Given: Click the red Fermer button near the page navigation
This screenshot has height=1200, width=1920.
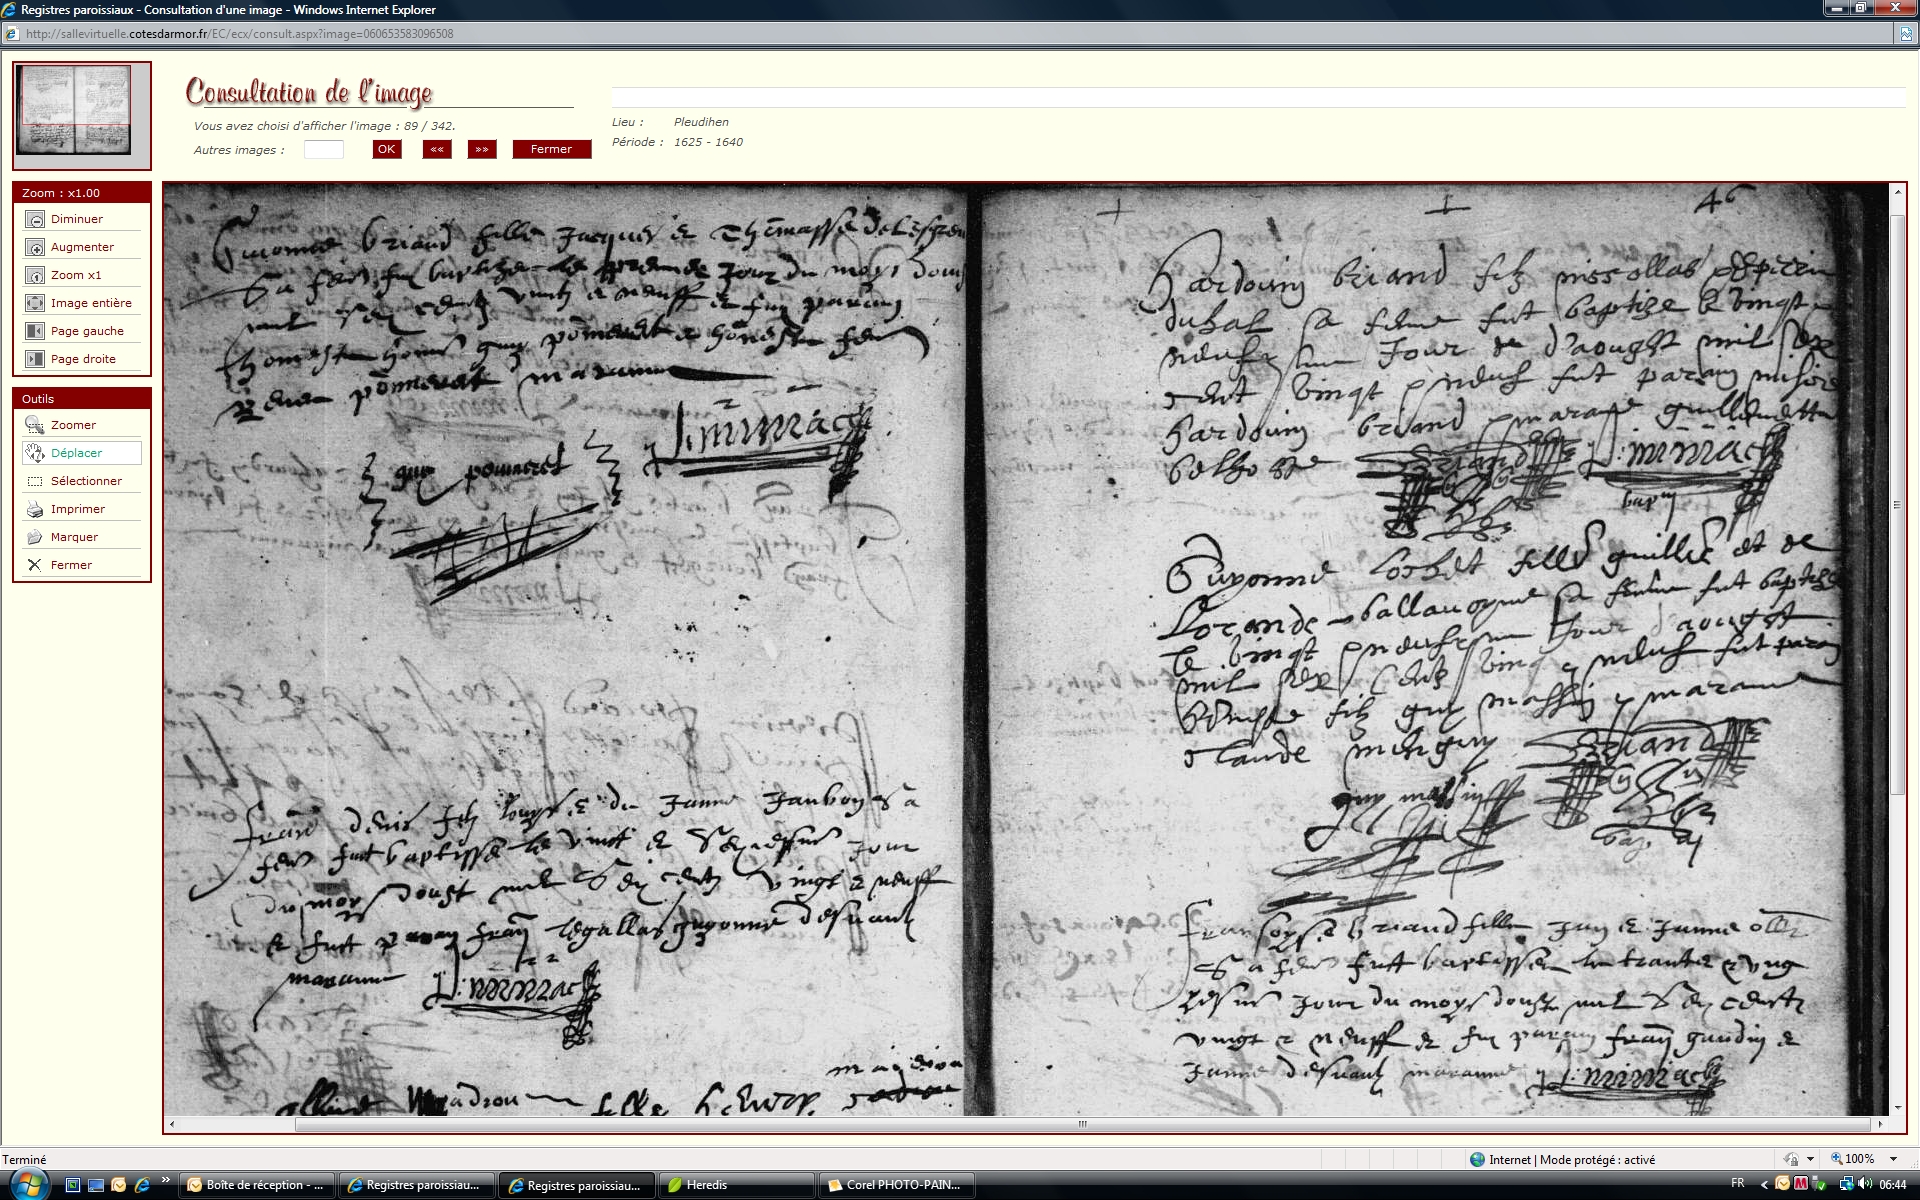Looking at the screenshot, I should click(x=551, y=149).
